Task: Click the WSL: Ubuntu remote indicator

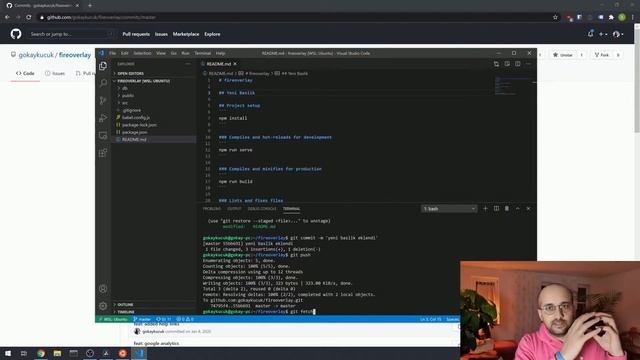Action: 113,319
